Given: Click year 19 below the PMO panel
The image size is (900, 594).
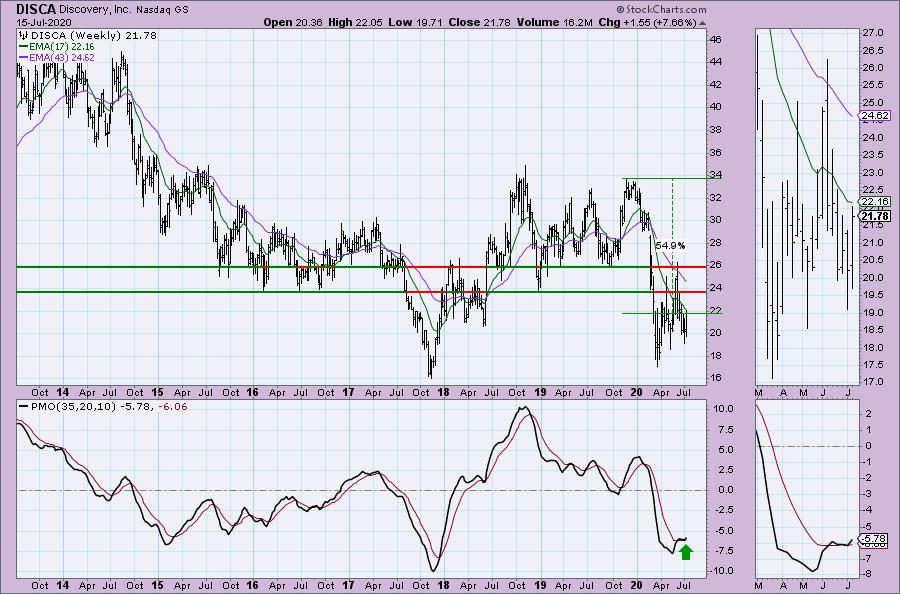Looking at the screenshot, I should coord(540,586).
